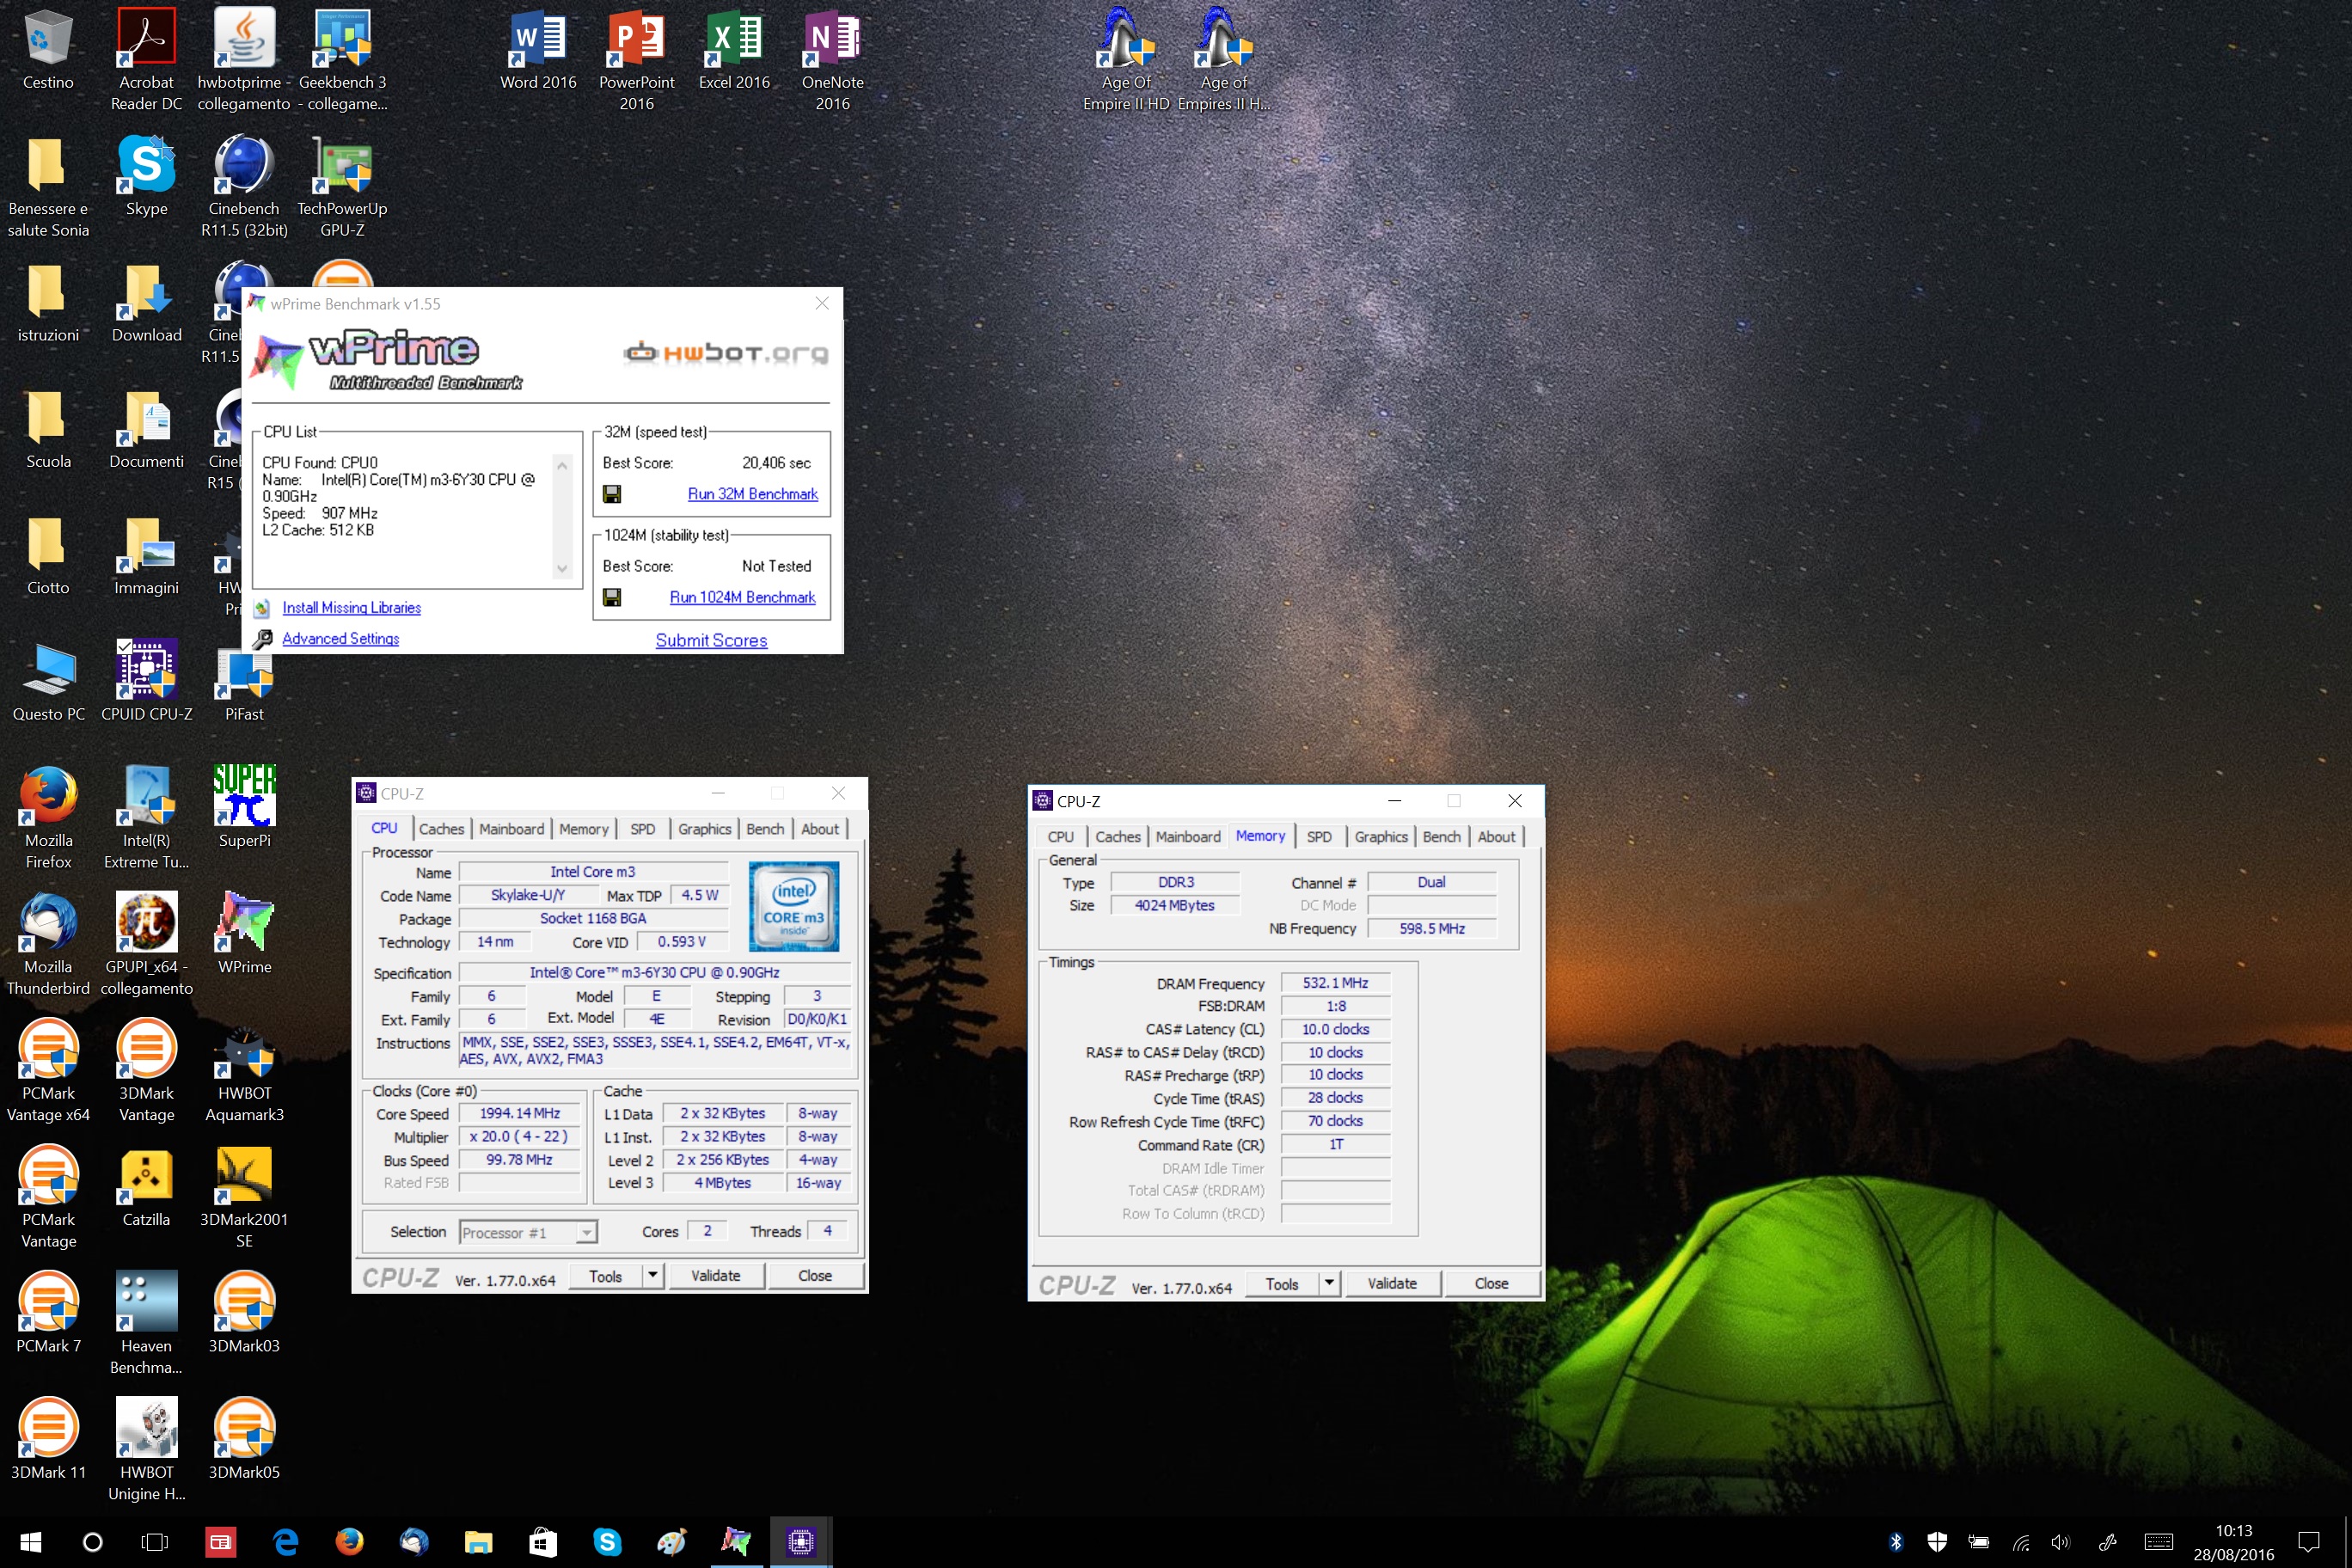Open Memory tab in left CPU-Z window

583,829
